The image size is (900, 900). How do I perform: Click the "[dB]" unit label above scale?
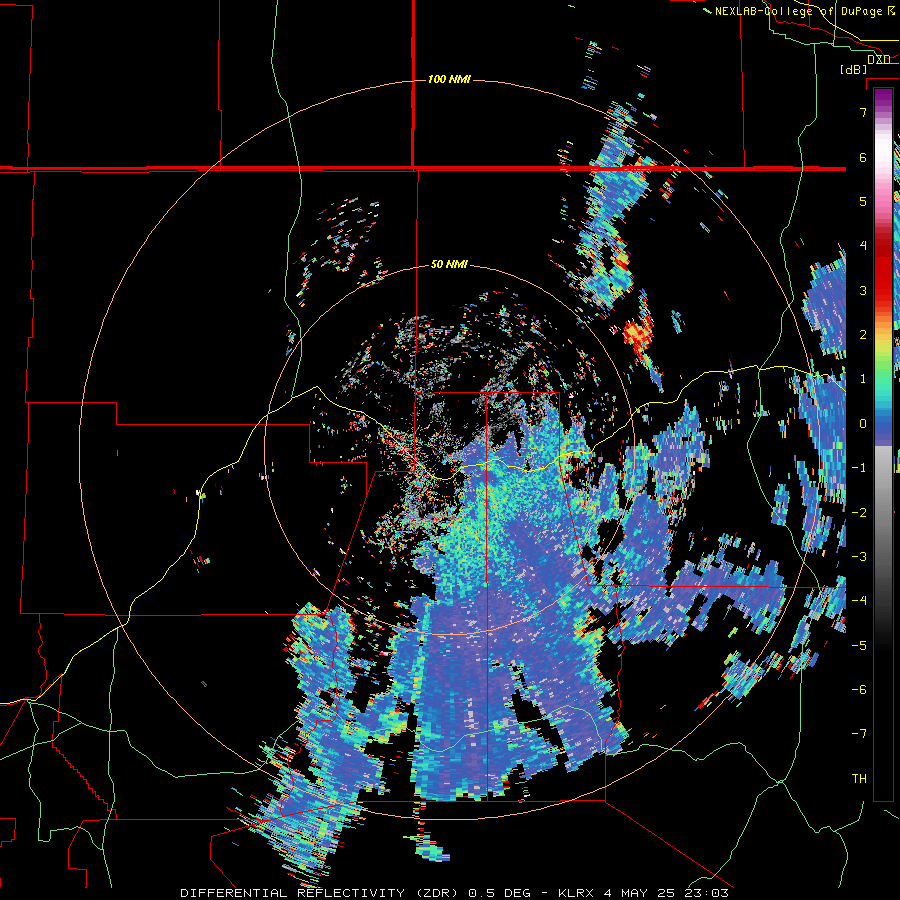853,69
